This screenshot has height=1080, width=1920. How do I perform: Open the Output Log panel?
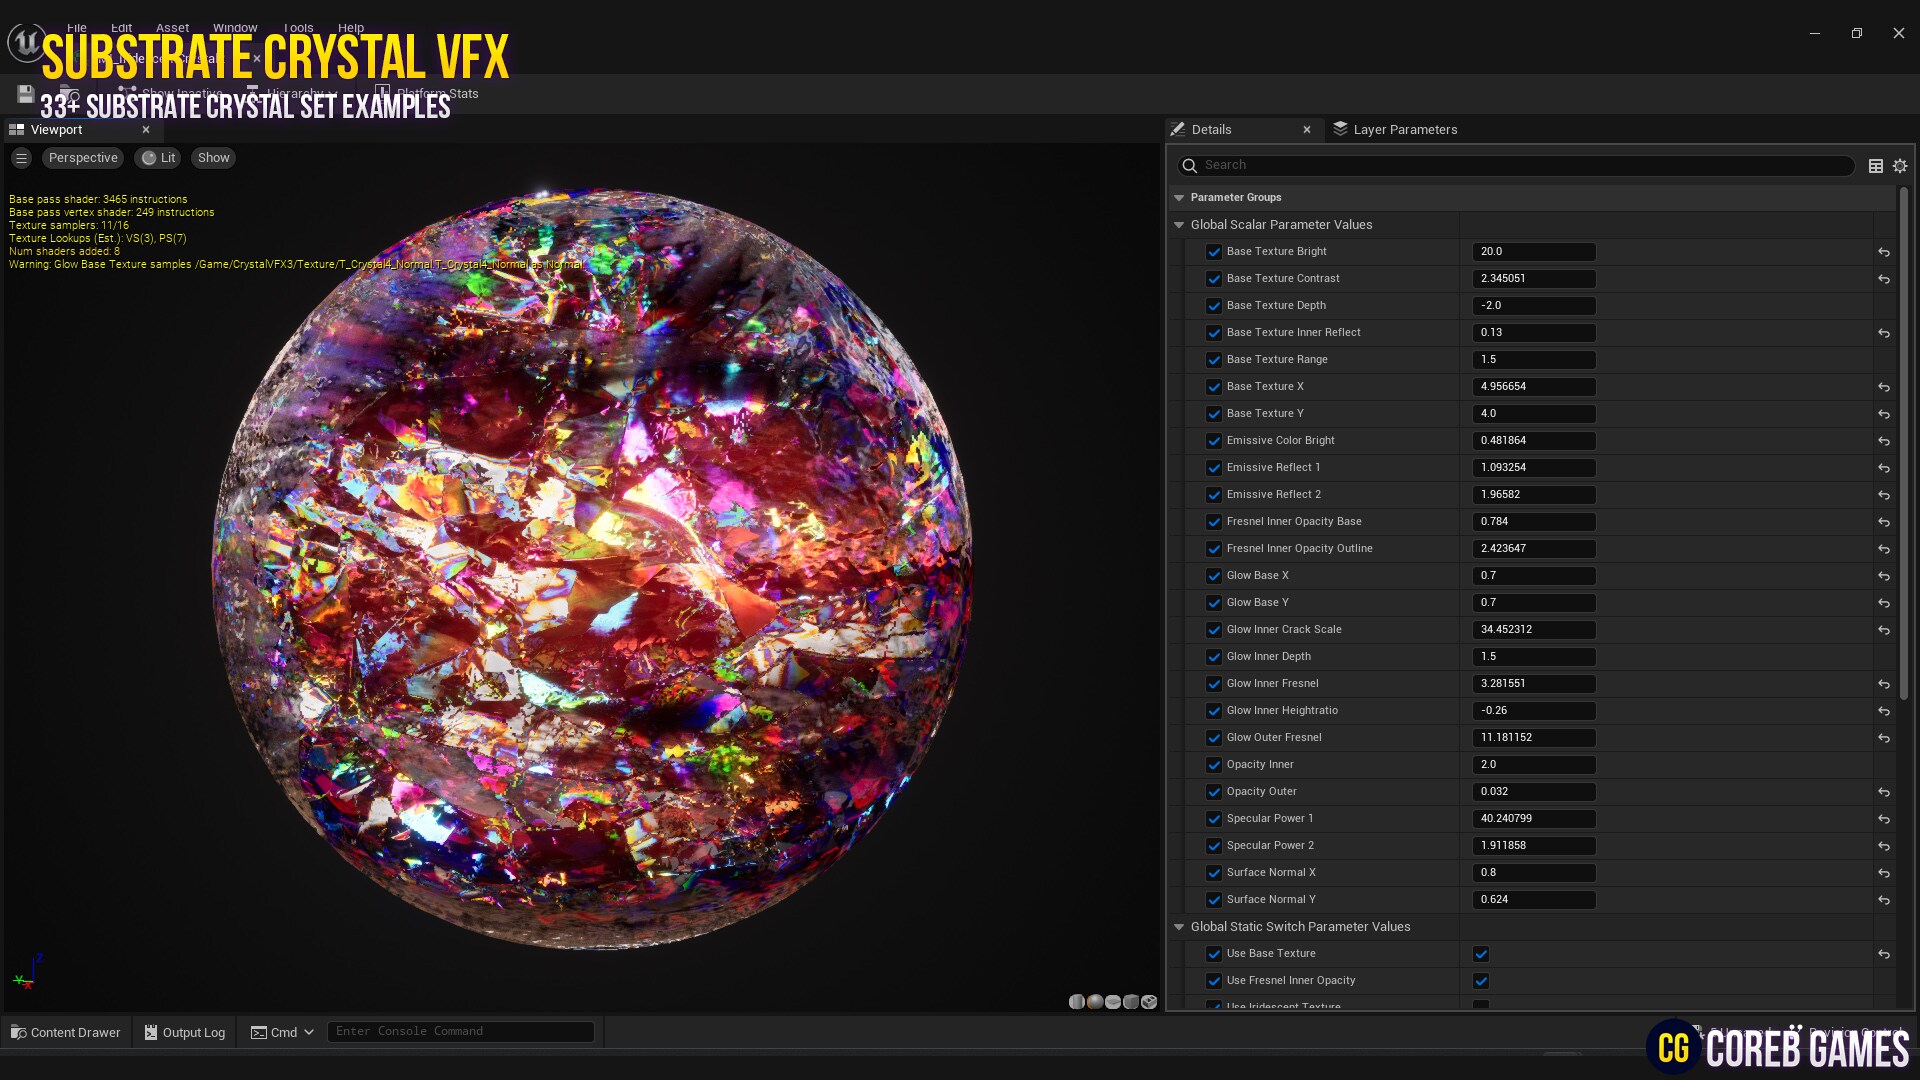pyautogui.click(x=184, y=1032)
